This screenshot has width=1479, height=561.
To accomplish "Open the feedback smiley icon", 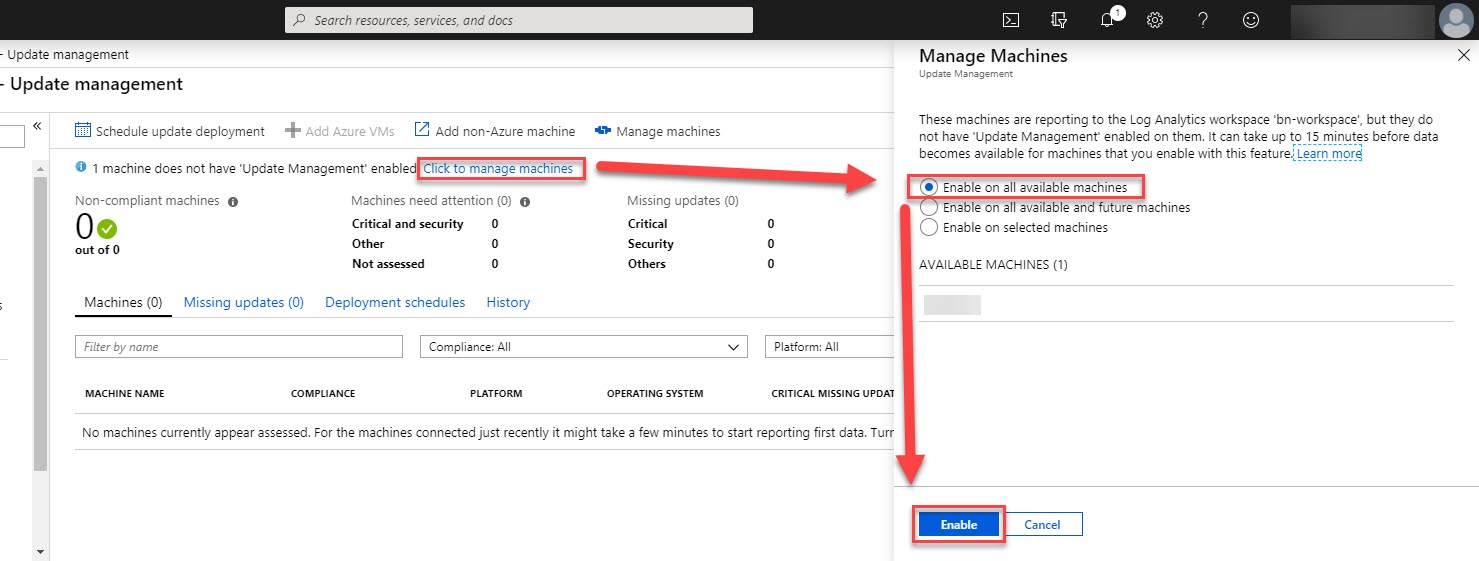I will point(1251,20).
